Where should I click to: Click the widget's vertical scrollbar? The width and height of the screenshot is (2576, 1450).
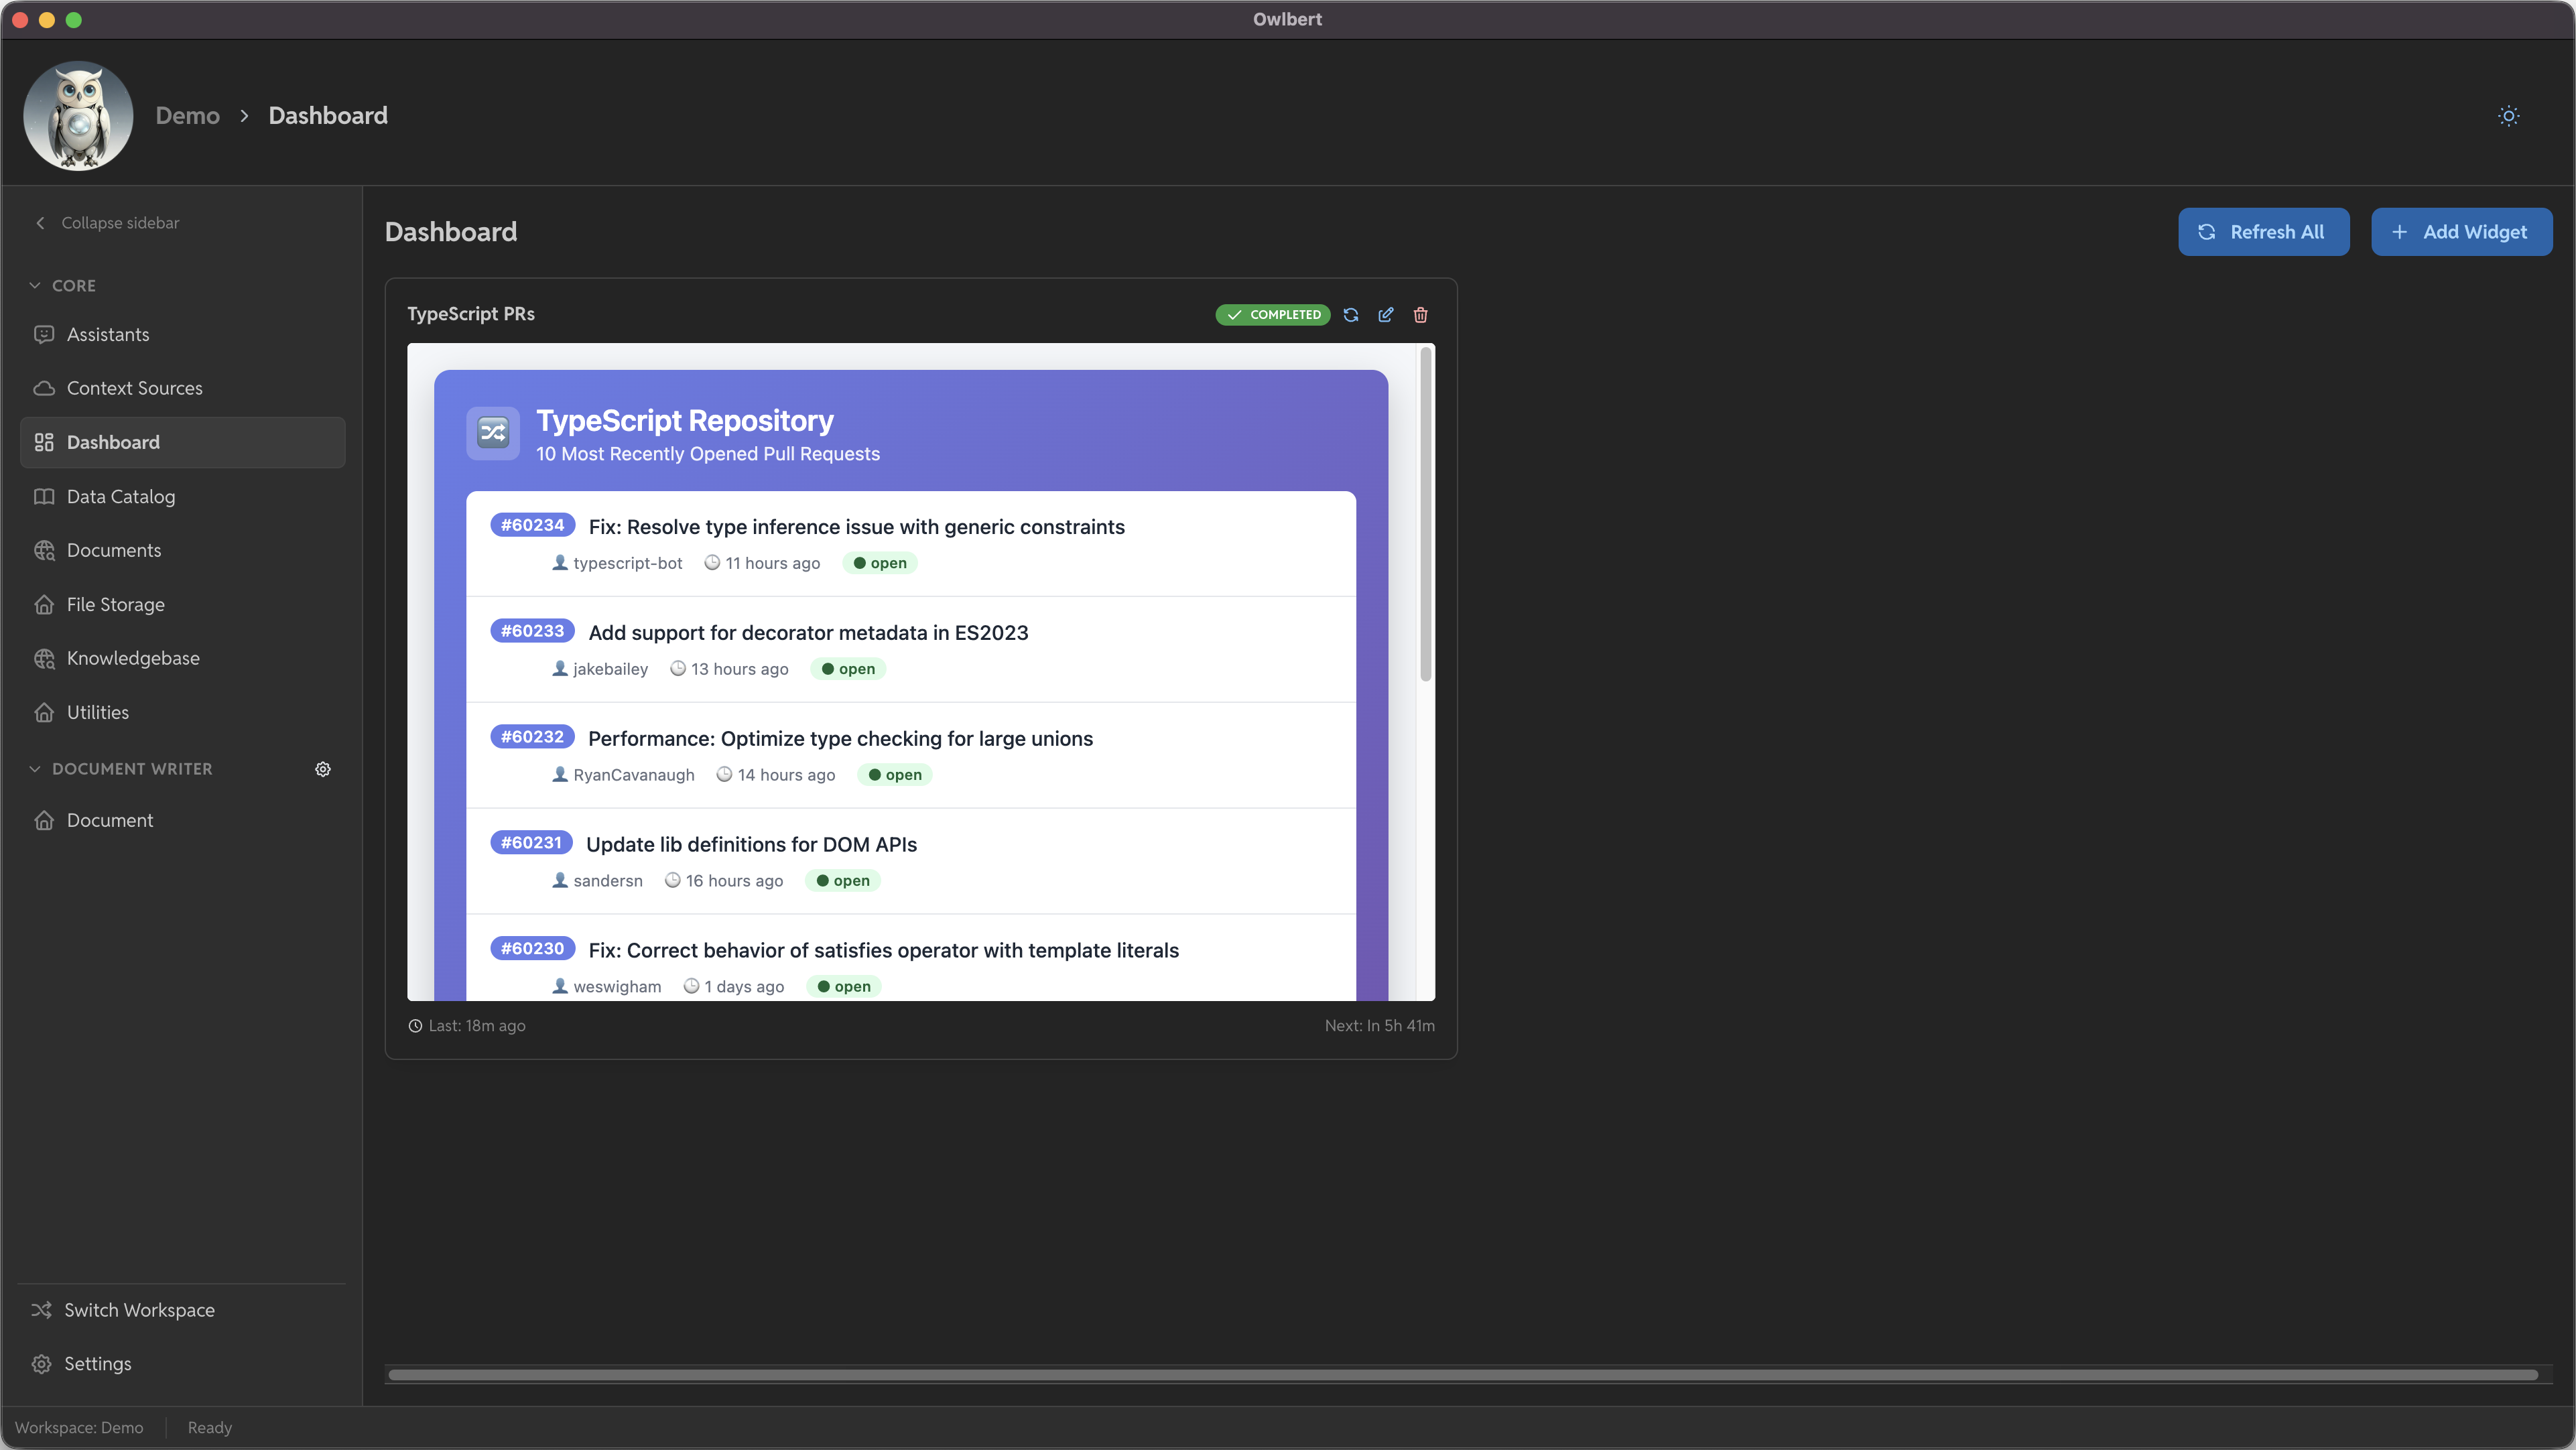pos(1425,515)
